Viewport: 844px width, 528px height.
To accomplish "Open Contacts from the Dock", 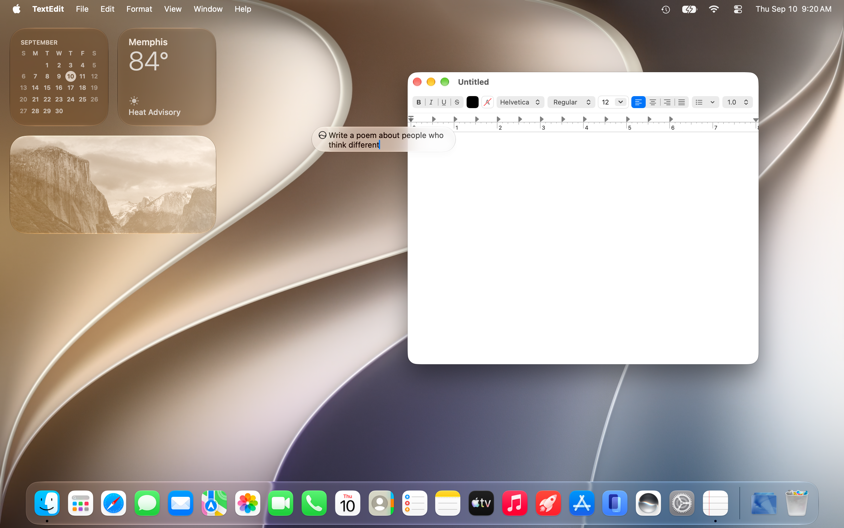I will [381, 503].
